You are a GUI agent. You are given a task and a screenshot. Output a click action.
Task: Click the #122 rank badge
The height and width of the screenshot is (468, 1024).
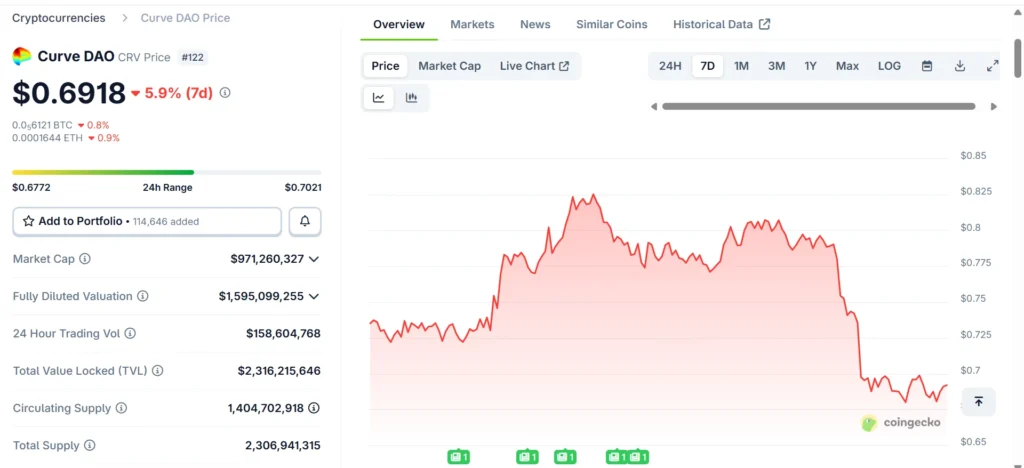(193, 57)
